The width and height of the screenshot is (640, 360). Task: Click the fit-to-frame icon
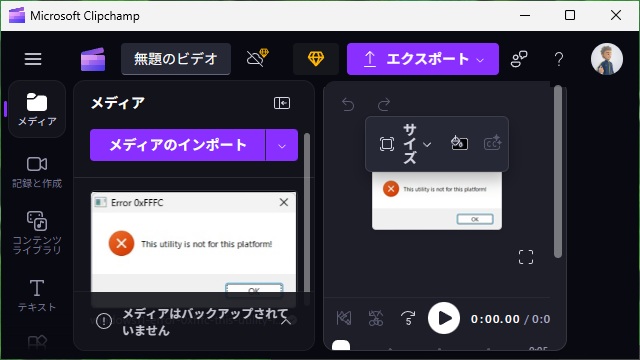pyautogui.click(x=387, y=144)
